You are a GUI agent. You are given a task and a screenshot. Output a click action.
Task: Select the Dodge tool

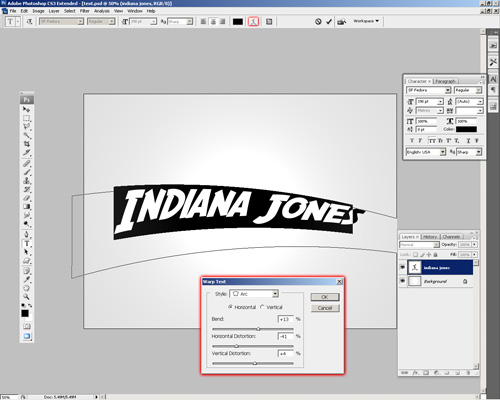click(26, 224)
